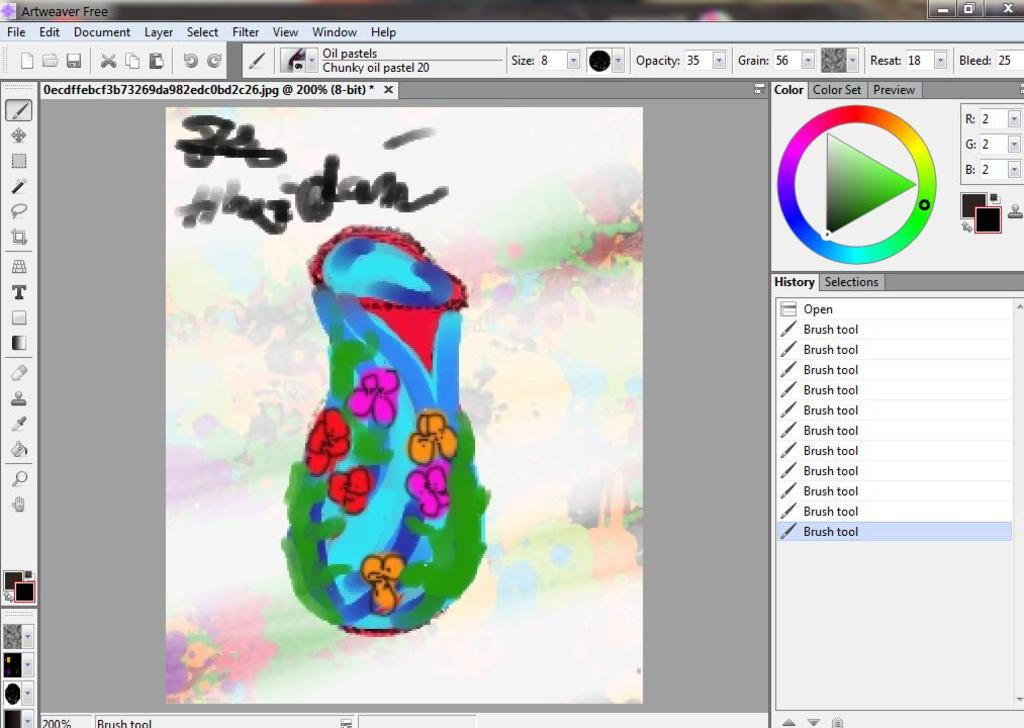Select the Zoom magnifier tool
This screenshot has width=1024, height=728.
coord(19,479)
